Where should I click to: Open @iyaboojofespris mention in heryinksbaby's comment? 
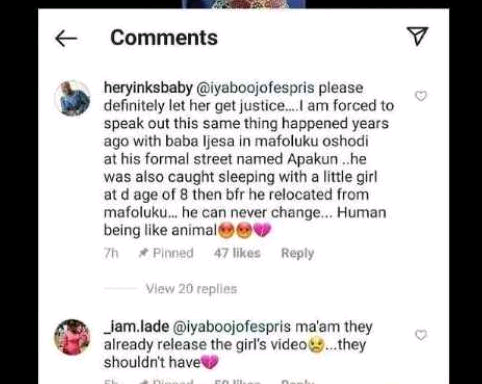tap(255, 88)
